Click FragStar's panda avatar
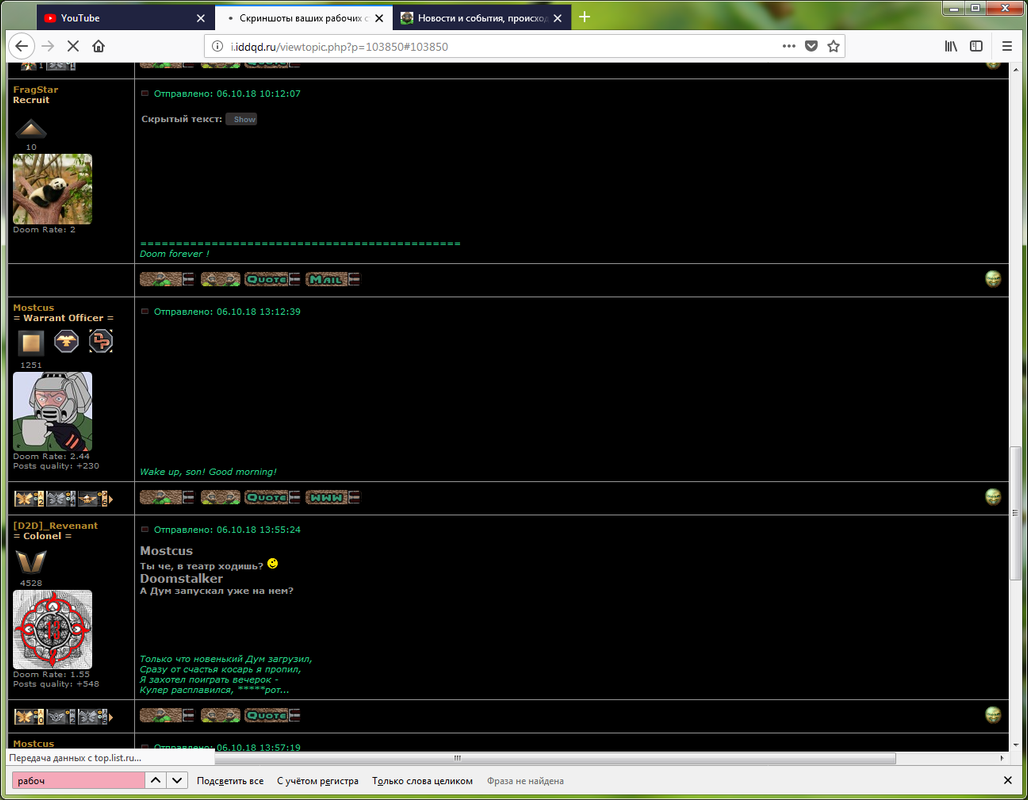 coord(52,189)
